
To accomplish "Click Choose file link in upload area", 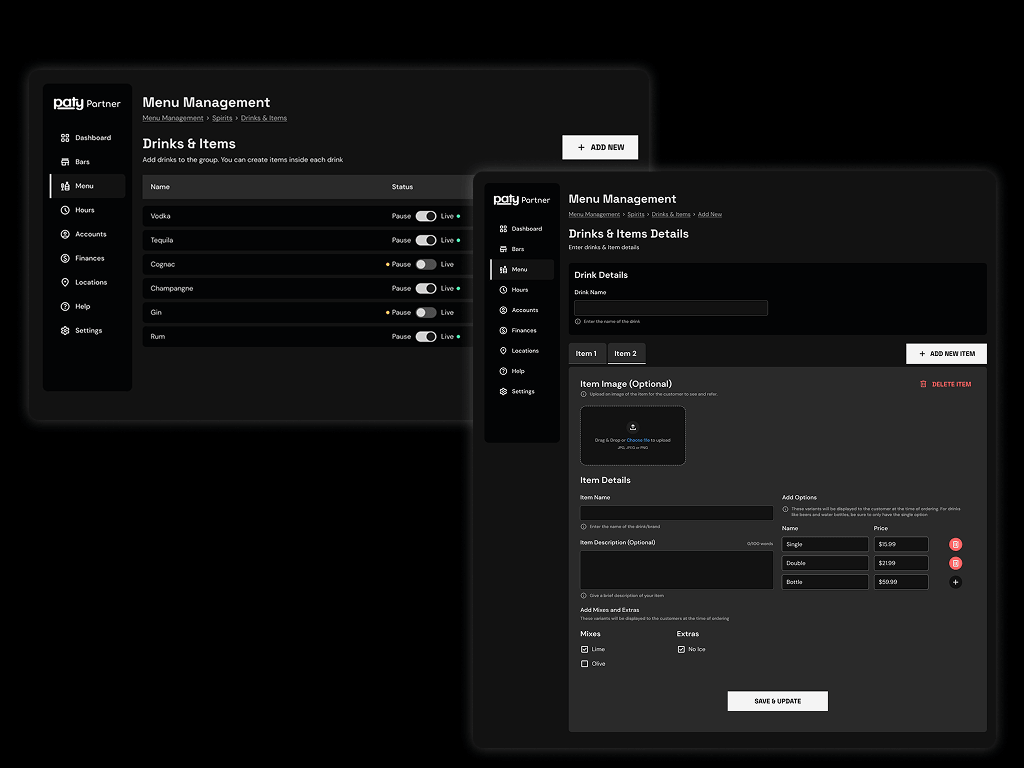I will [x=638, y=440].
